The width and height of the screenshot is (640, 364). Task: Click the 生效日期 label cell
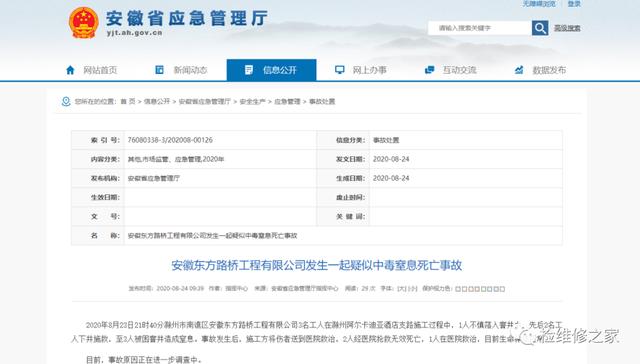(98, 198)
